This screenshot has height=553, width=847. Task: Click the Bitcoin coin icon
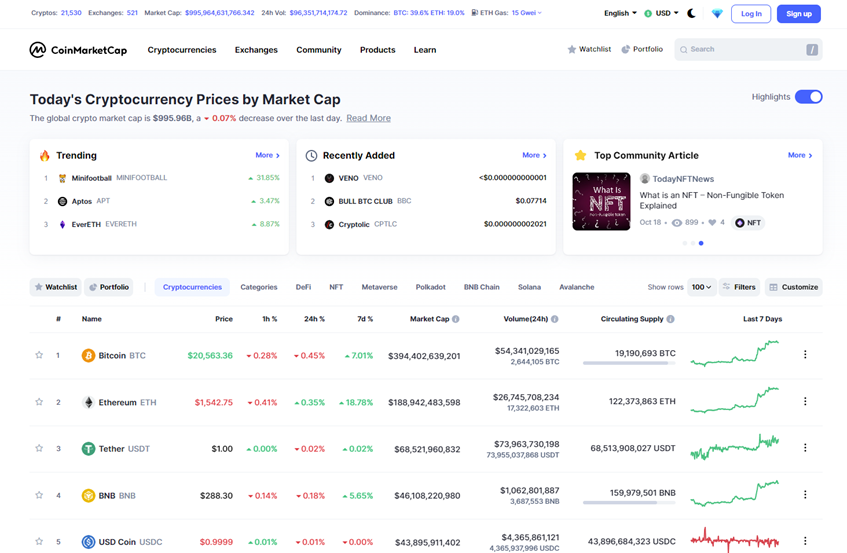tap(88, 355)
